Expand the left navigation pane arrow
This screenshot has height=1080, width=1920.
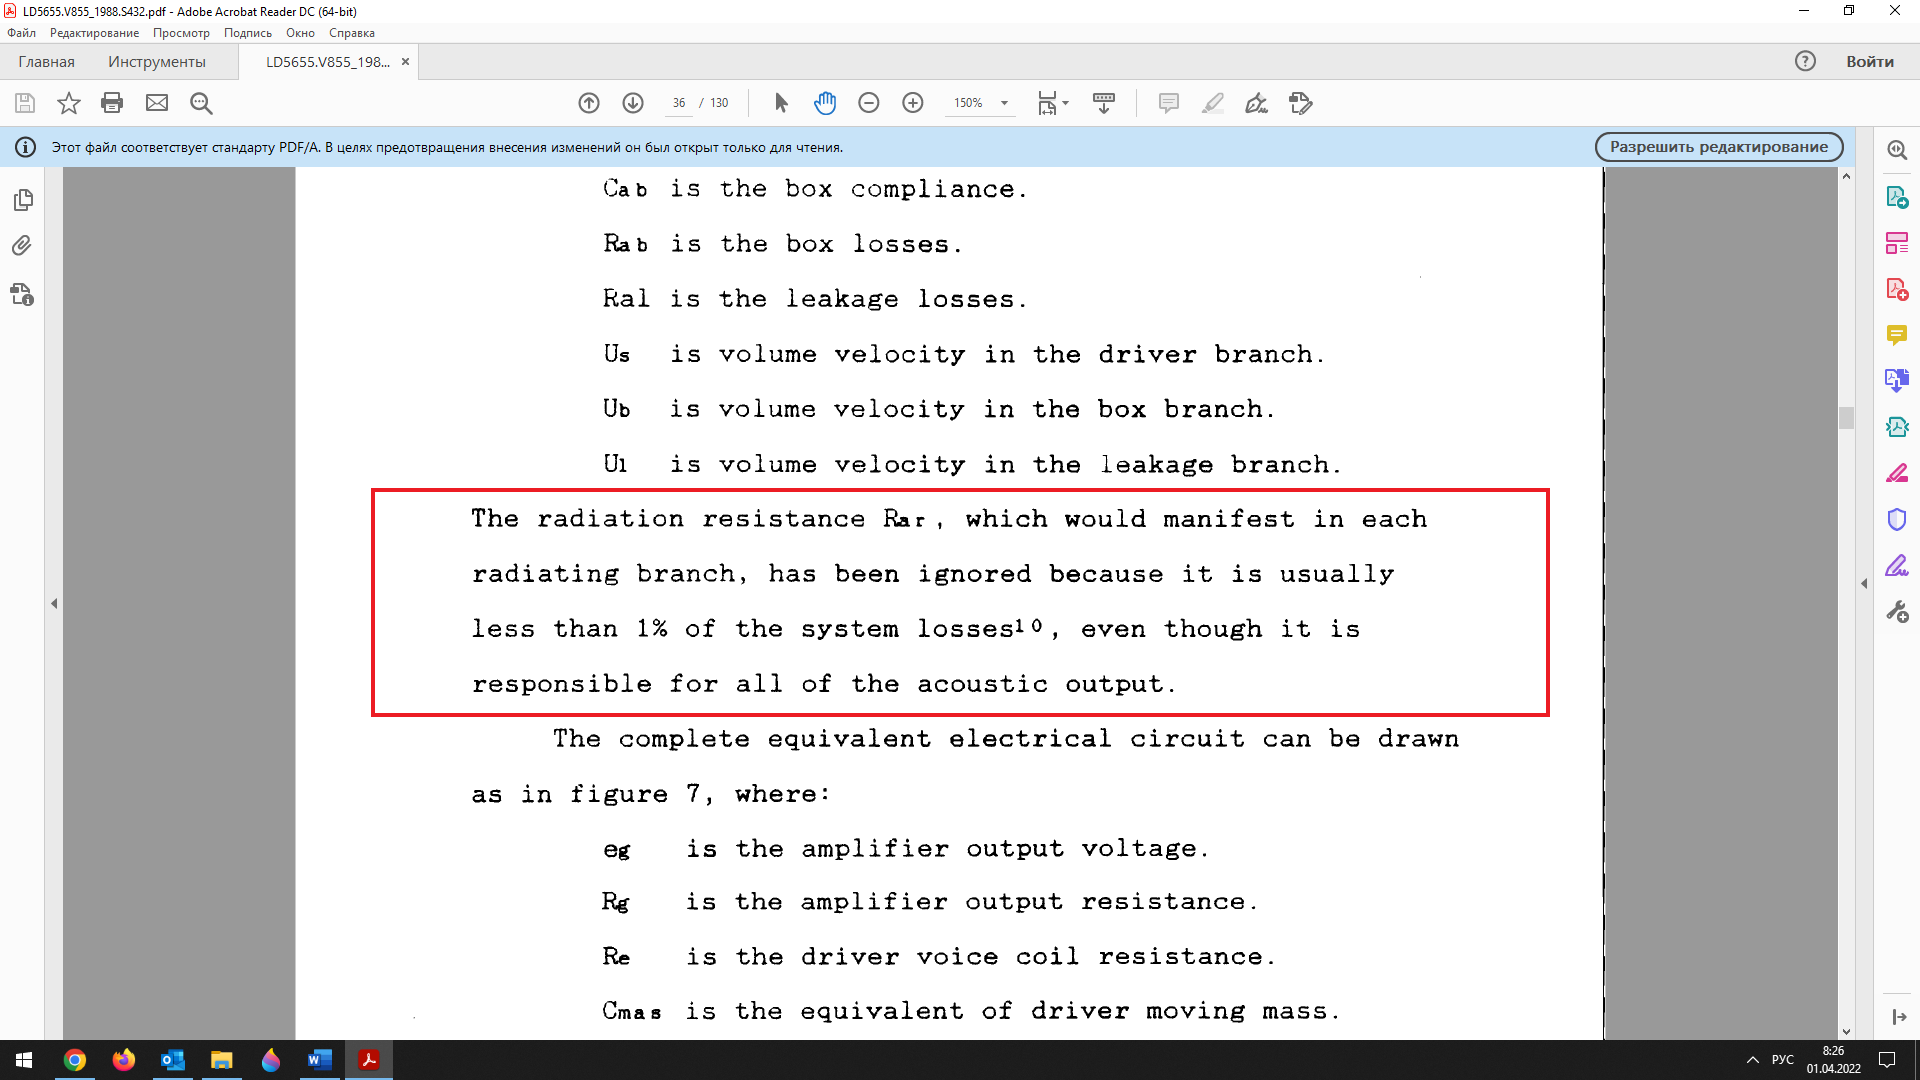tap(54, 603)
